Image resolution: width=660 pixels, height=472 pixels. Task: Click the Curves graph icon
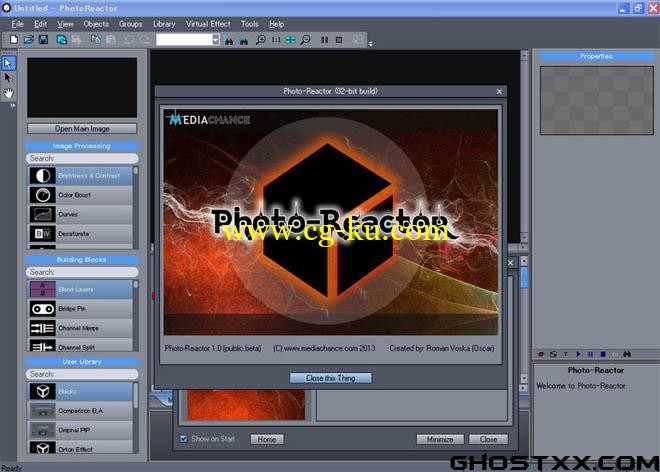pyautogui.click(x=43, y=214)
